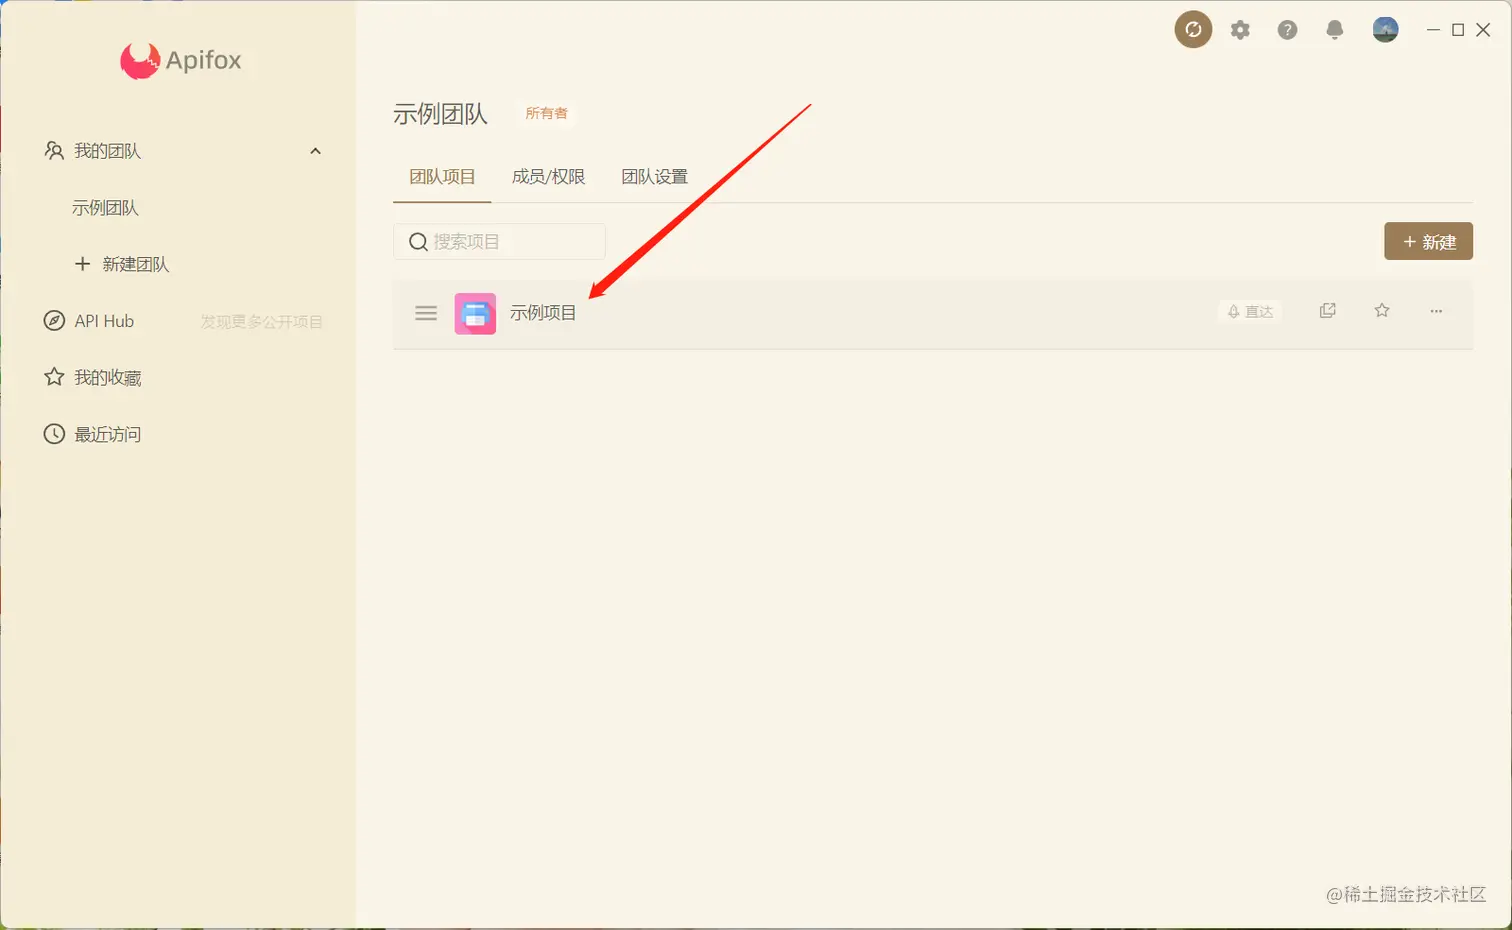
Task: Collapse the 我的团队 section
Action: click(x=315, y=151)
